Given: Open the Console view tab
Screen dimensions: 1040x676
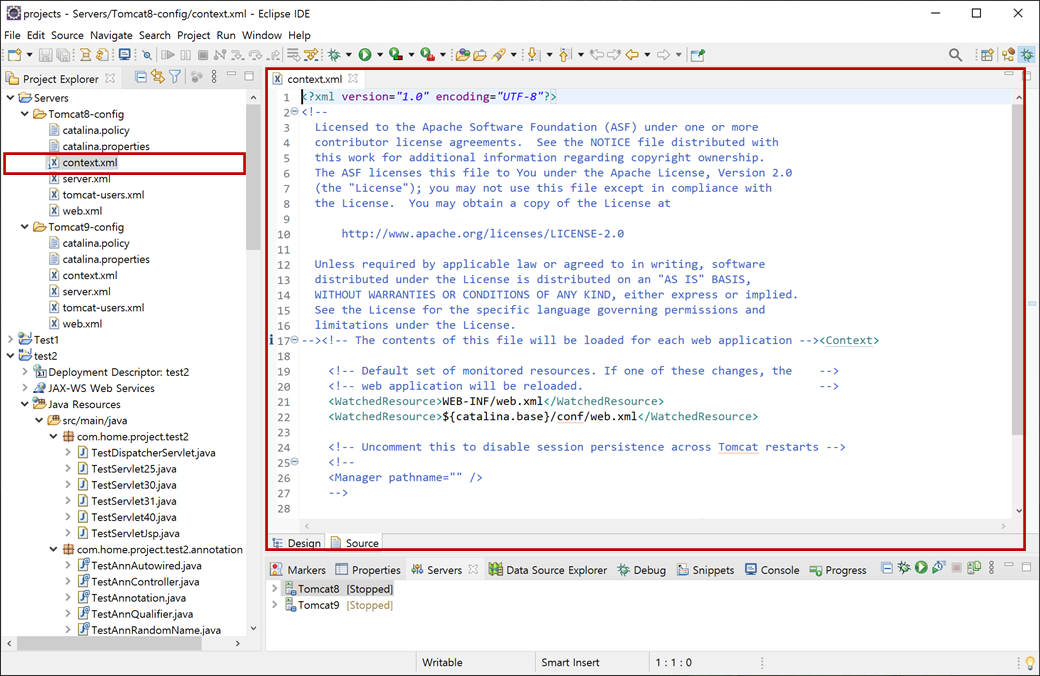Looking at the screenshot, I should (x=772, y=570).
